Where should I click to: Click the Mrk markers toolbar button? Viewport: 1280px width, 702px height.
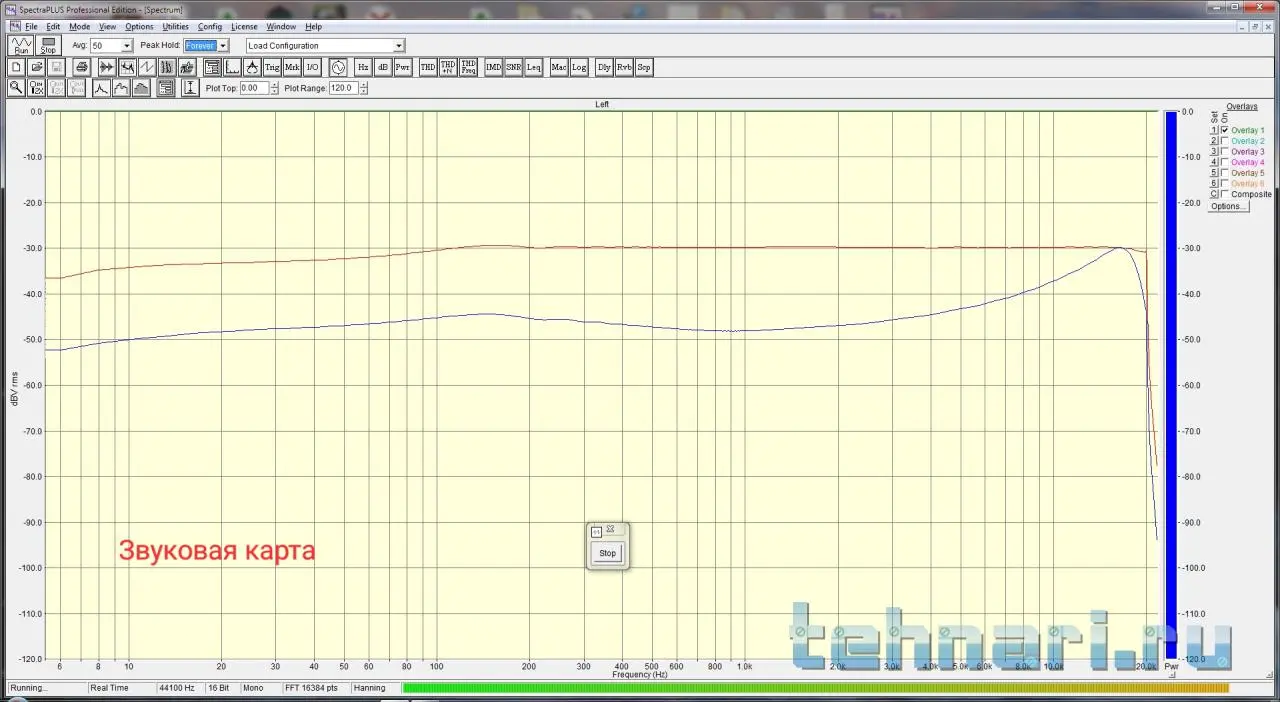pos(292,67)
